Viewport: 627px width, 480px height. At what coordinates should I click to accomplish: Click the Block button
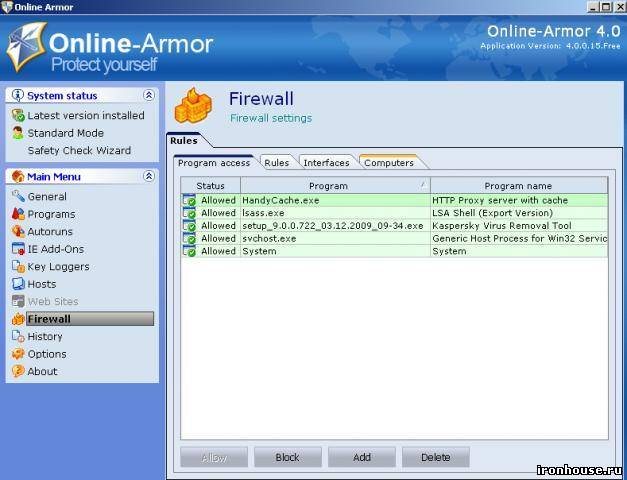tap(288, 457)
